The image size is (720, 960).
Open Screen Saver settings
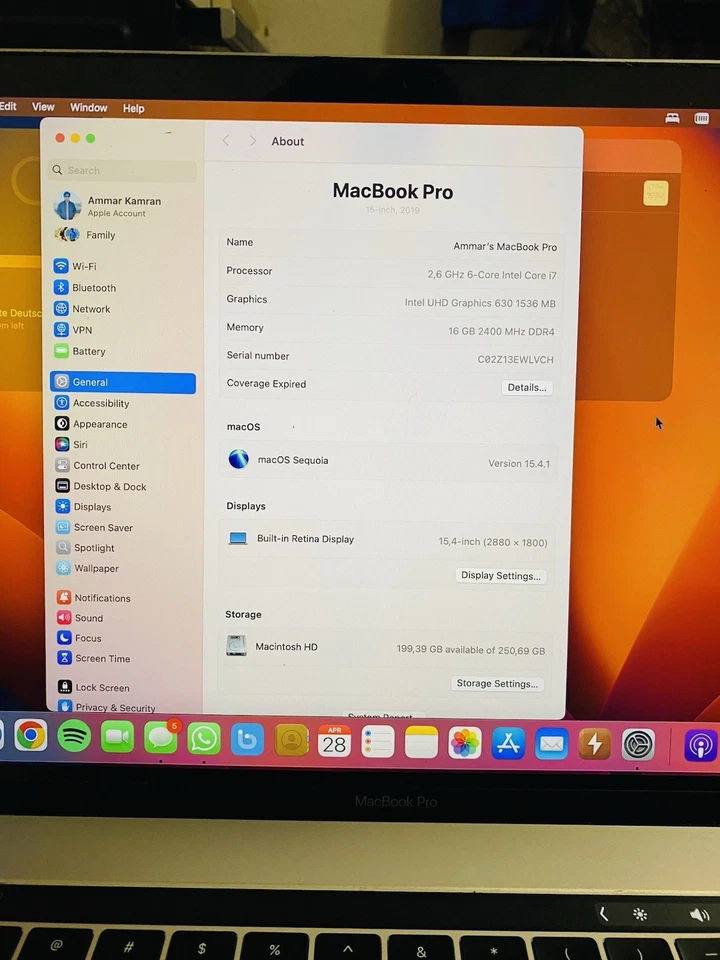94,527
